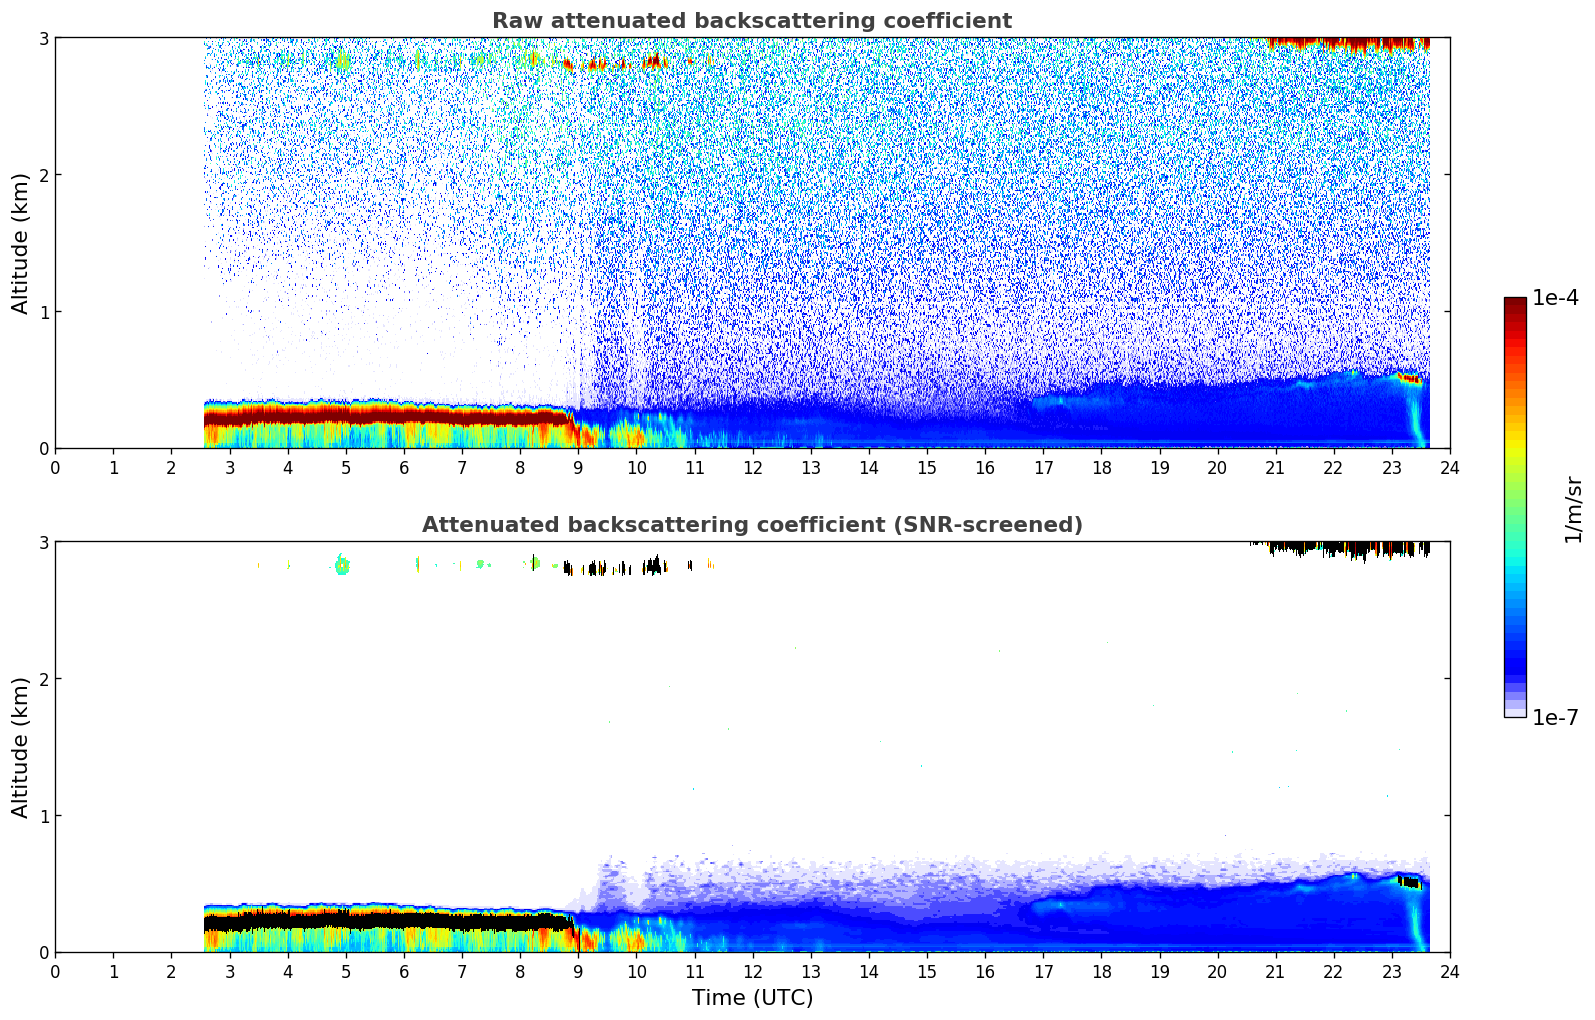Click the '1/m/sr' colorbar unit label
The image size is (1595, 1020).
[x=1573, y=510]
